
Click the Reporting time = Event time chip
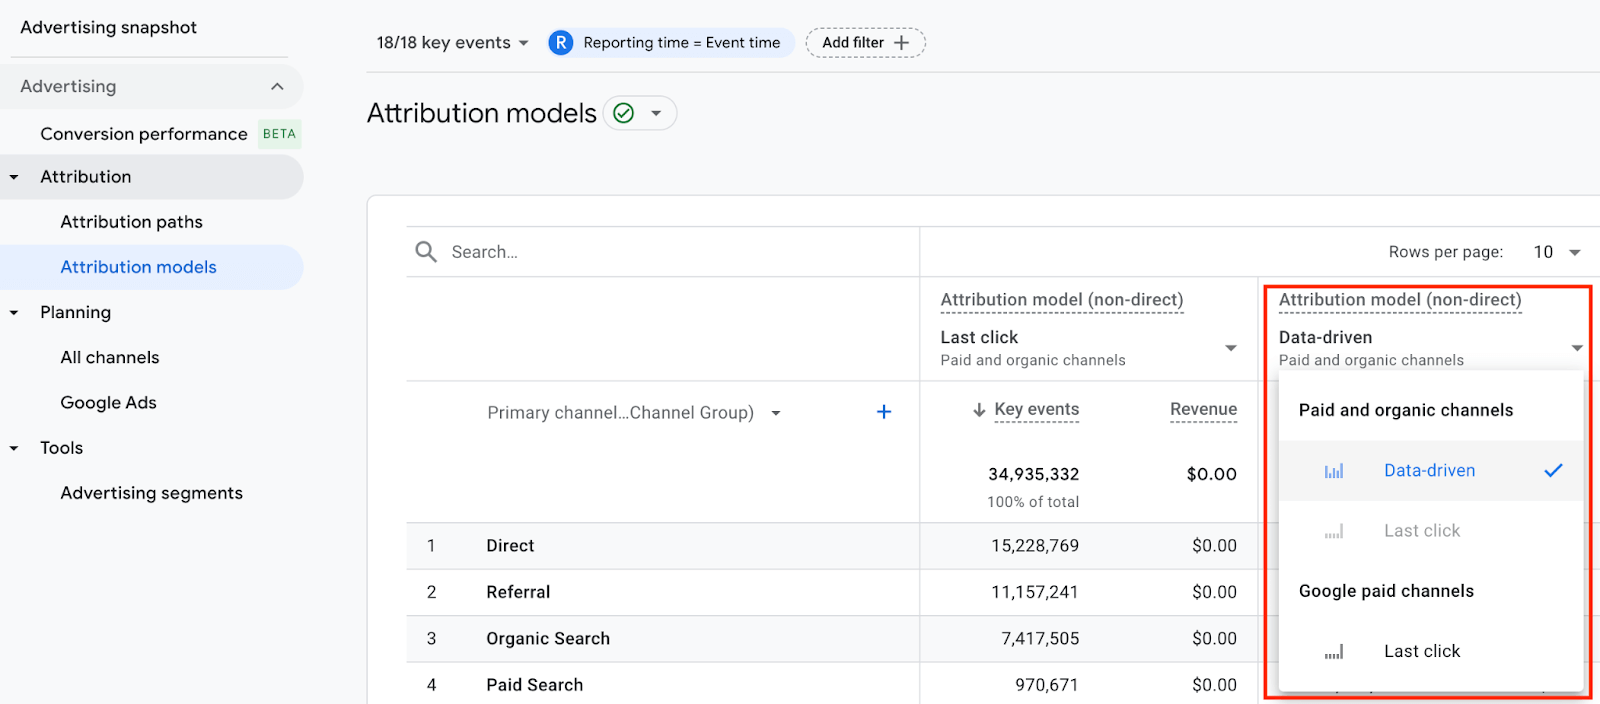click(671, 43)
